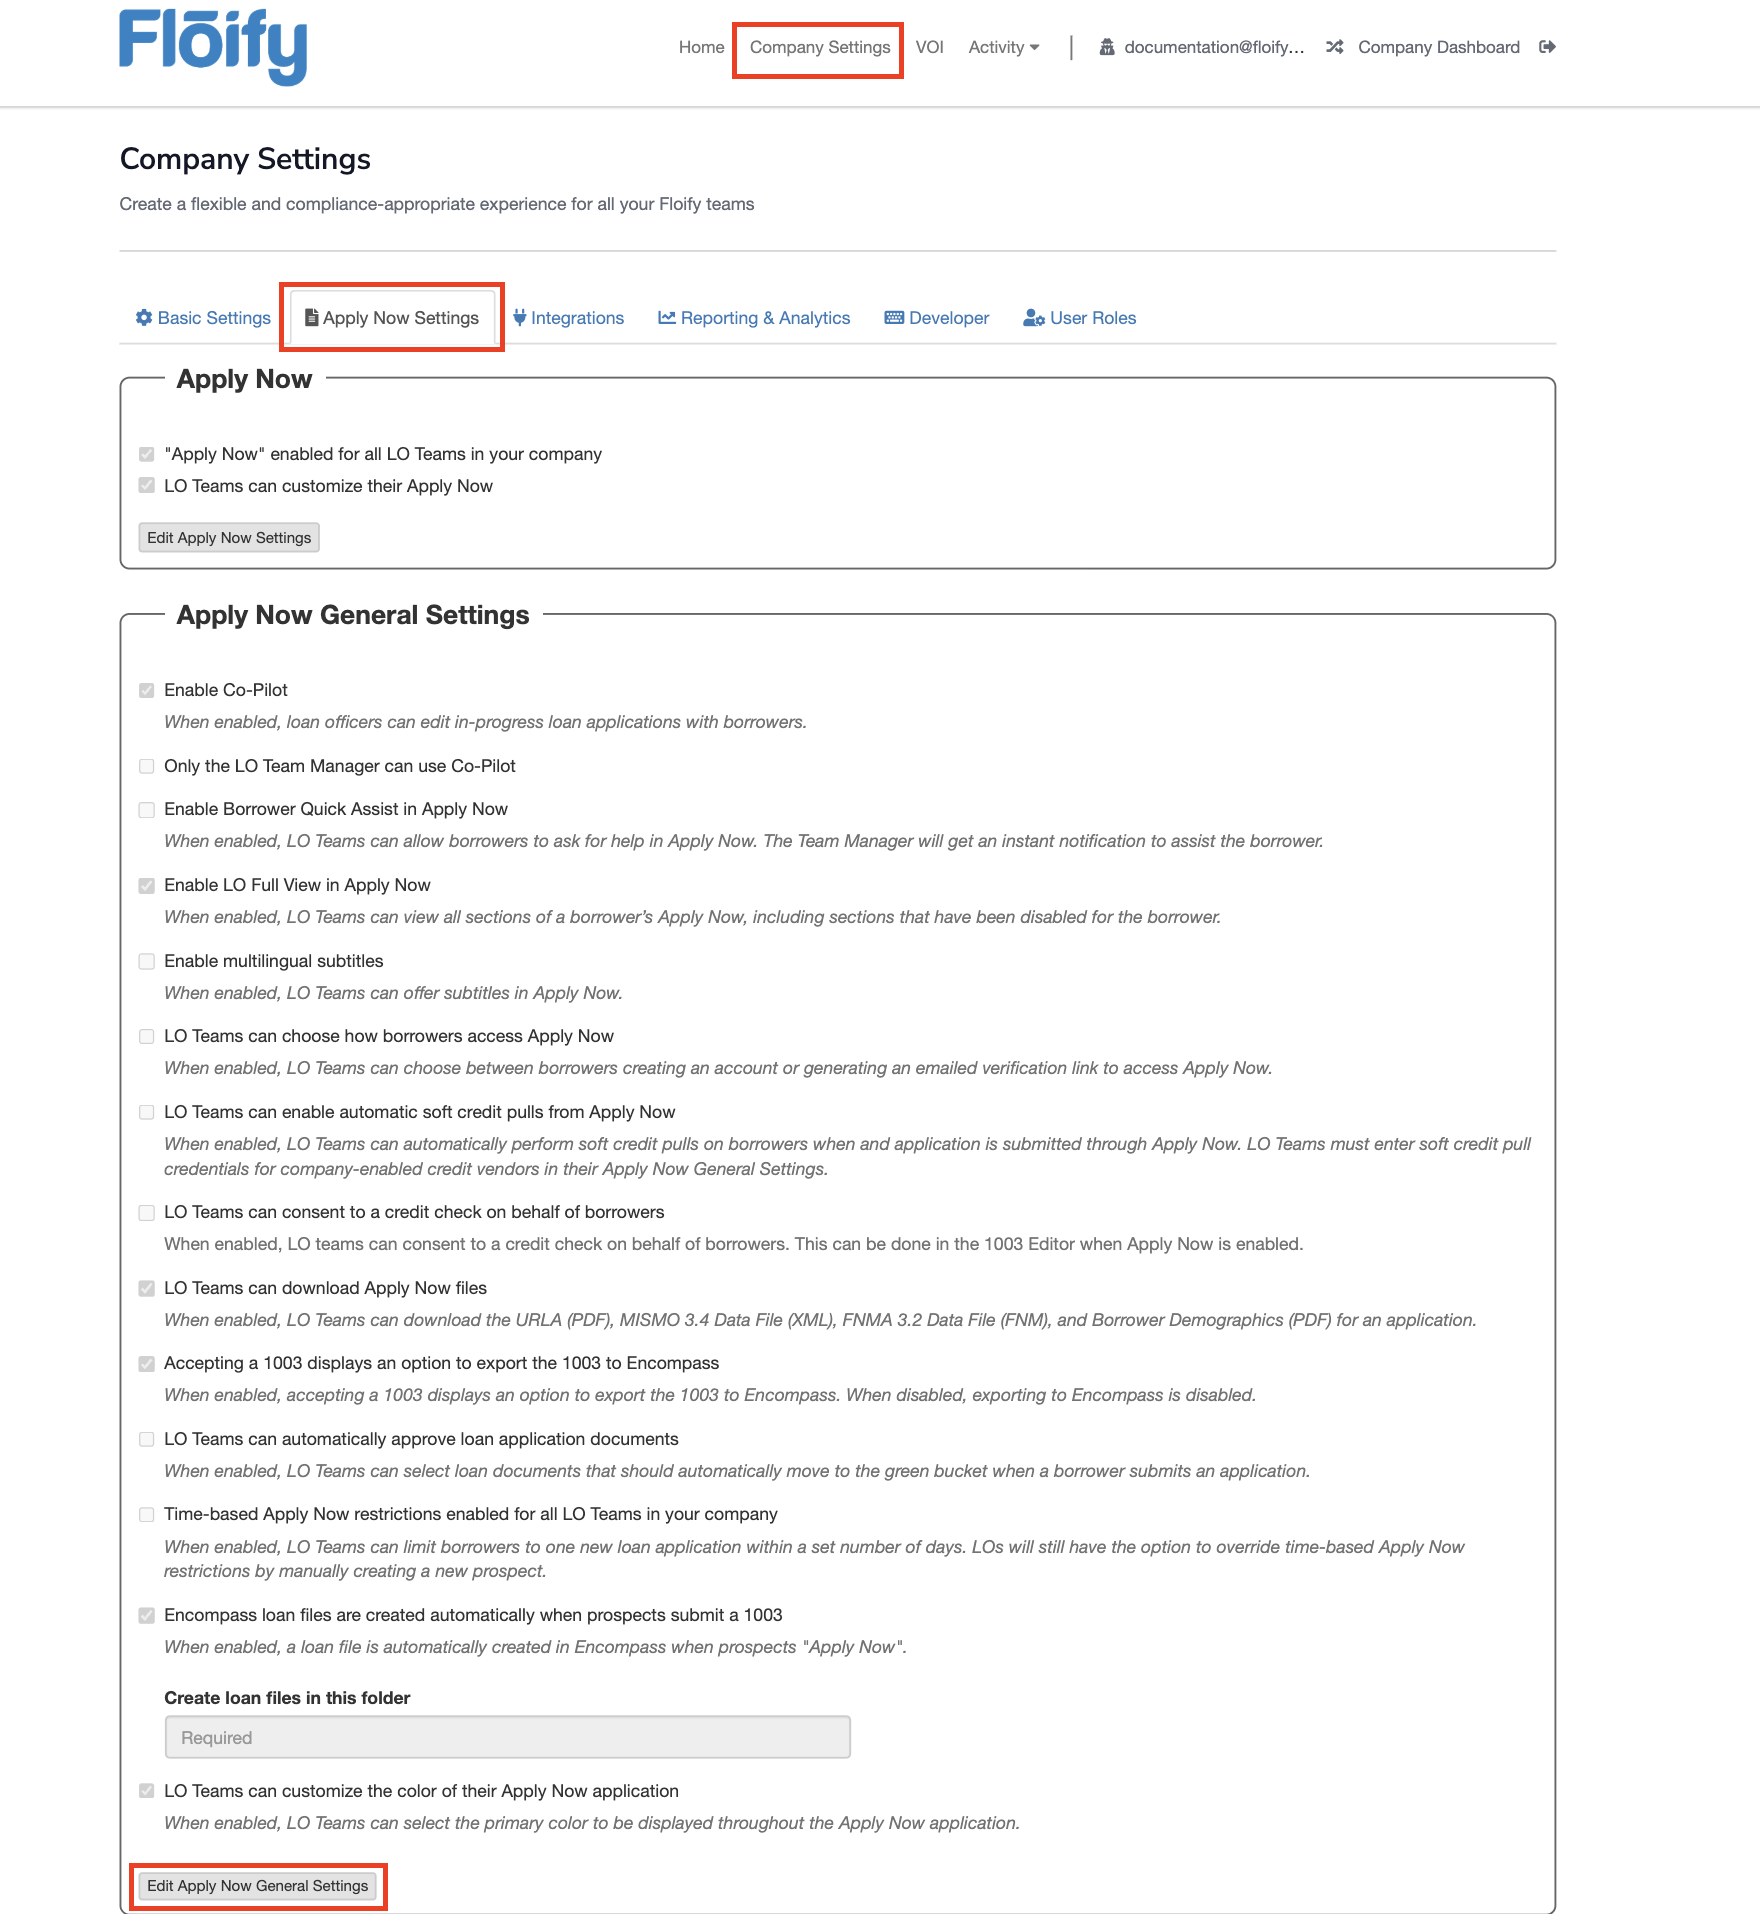Click the plug icon on Integrations
The image size is (1760, 1914).
(519, 318)
